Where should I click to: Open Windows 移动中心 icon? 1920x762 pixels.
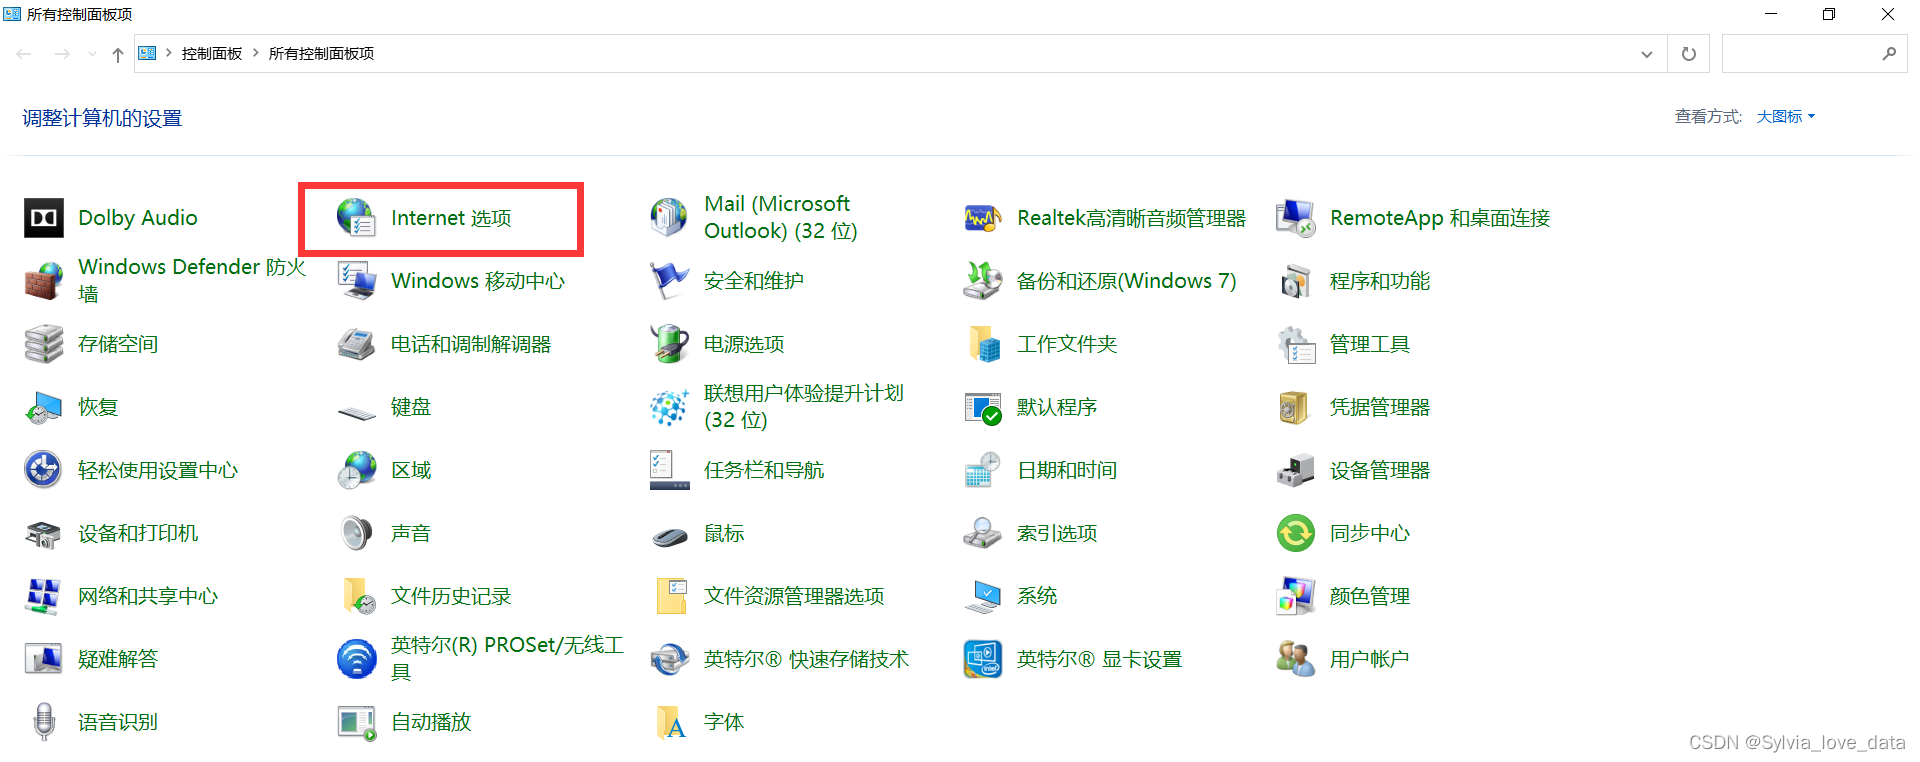(x=357, y=281)
